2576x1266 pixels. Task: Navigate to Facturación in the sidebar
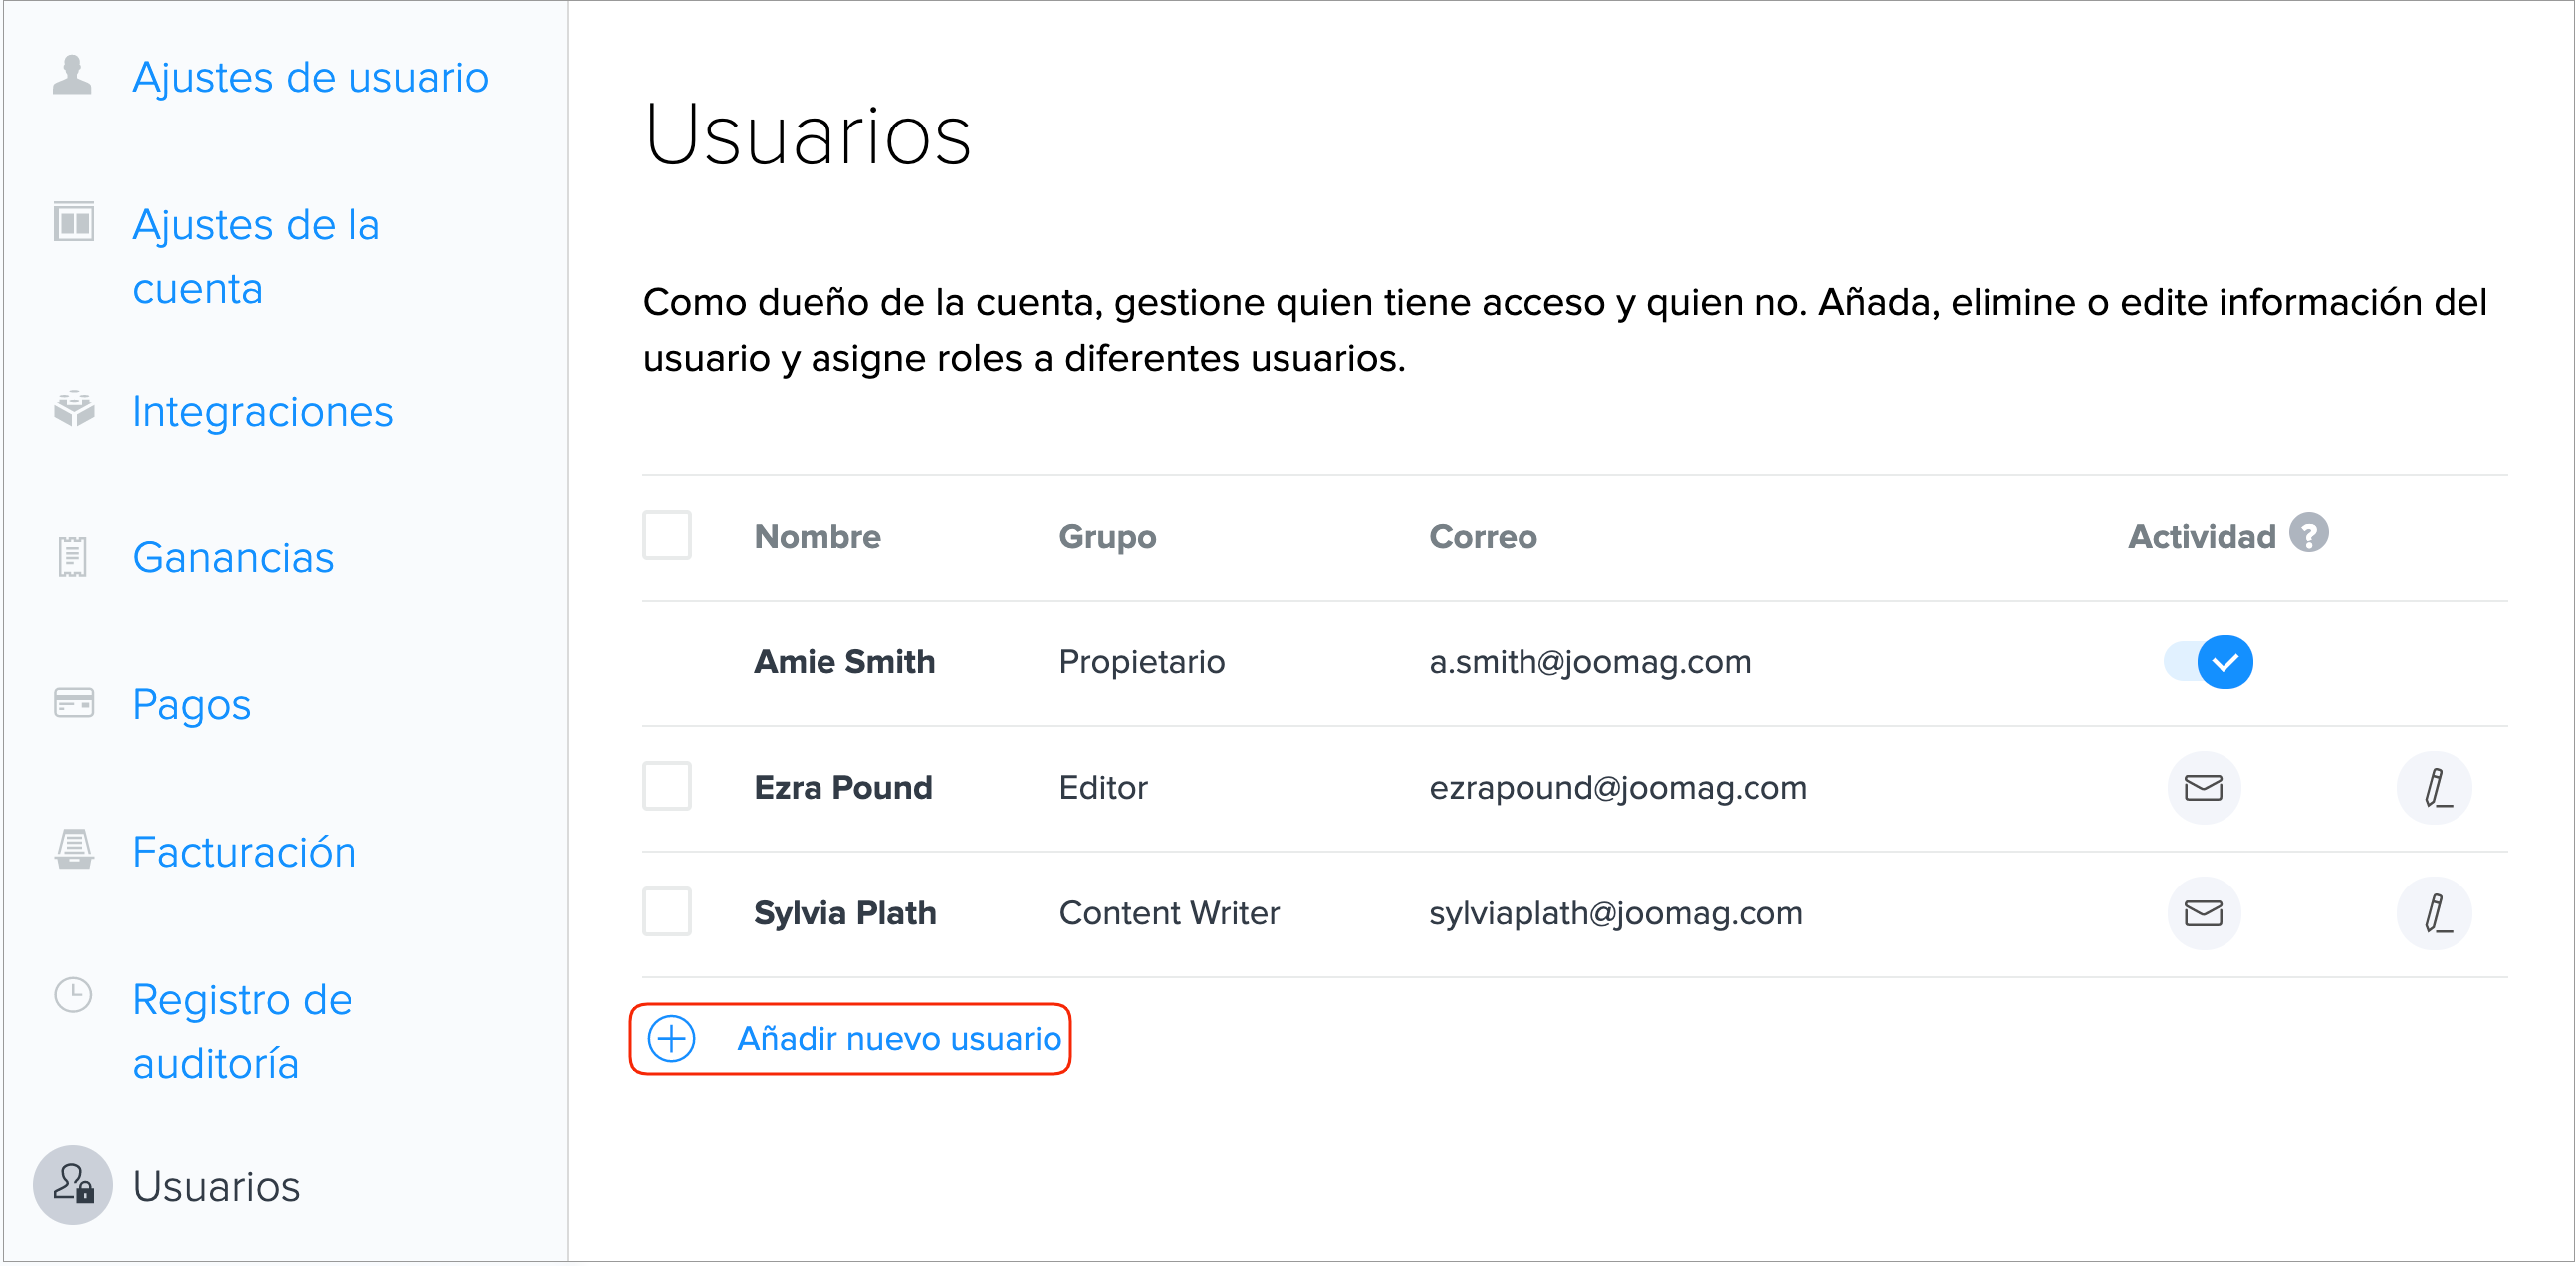click(244, 852)
